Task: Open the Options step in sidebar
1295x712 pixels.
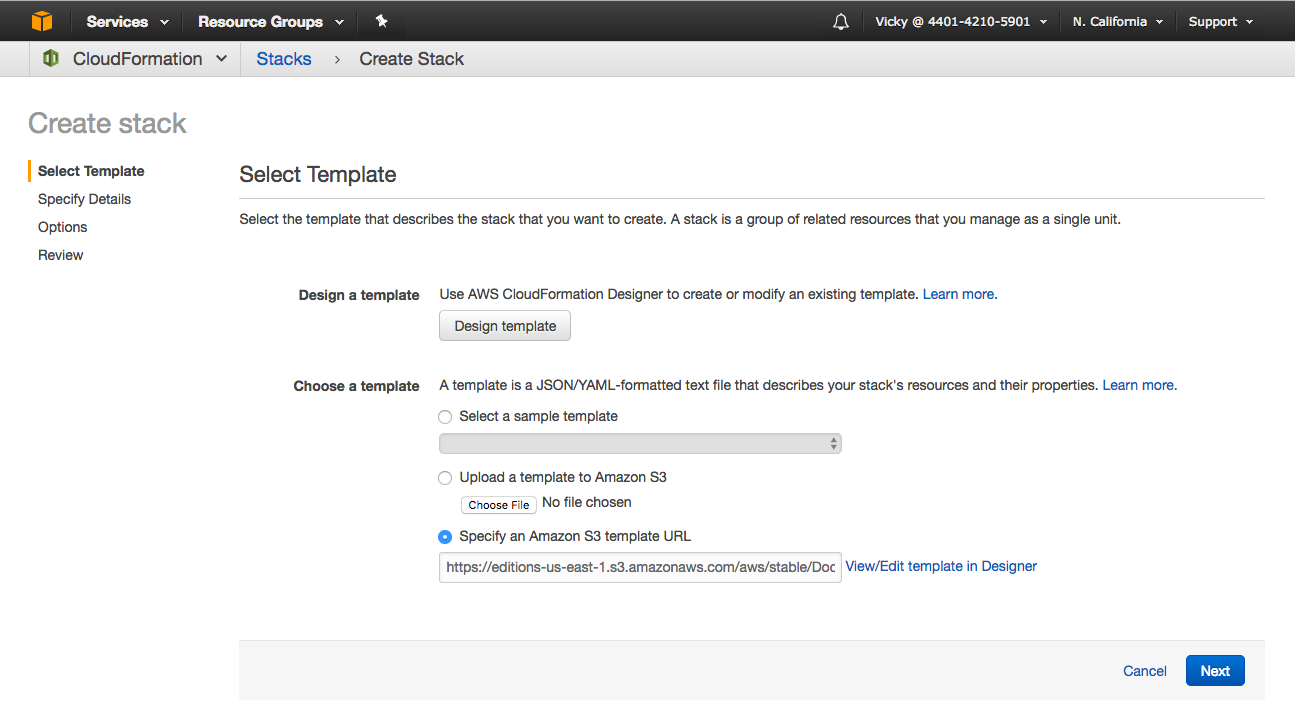Action: [63, 227]
